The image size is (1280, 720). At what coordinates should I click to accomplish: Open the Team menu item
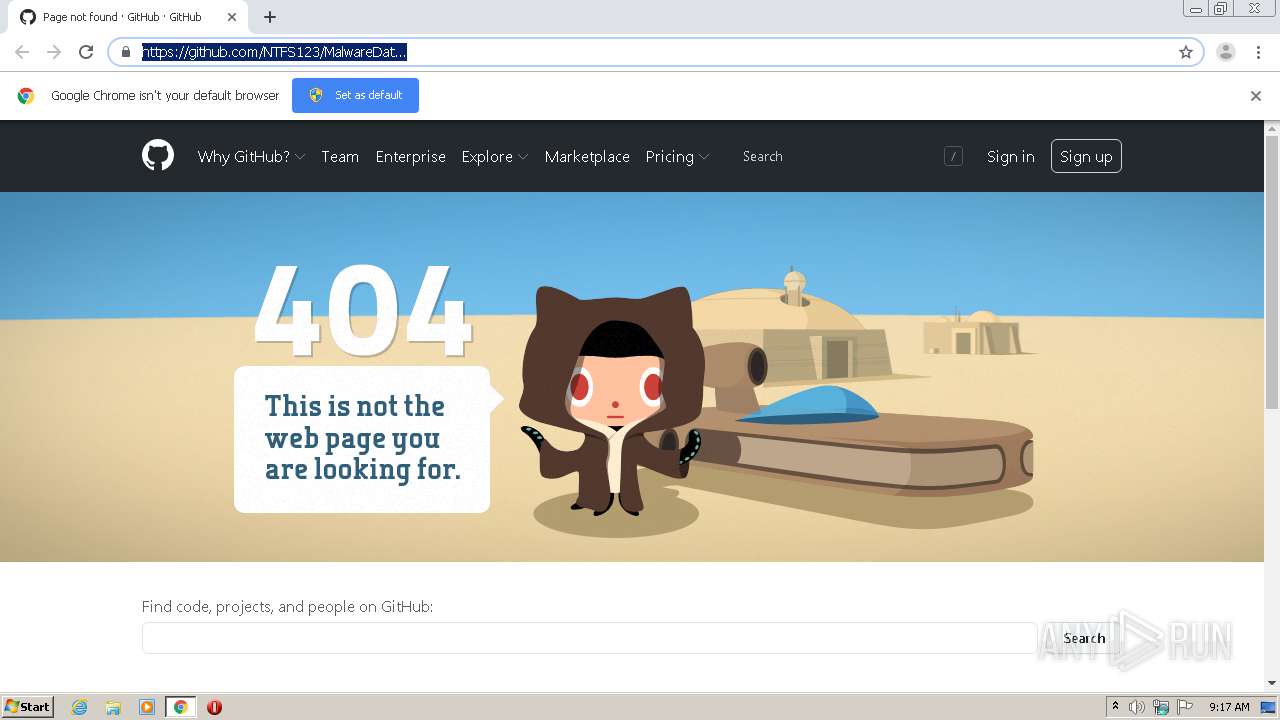coord(340,156)
